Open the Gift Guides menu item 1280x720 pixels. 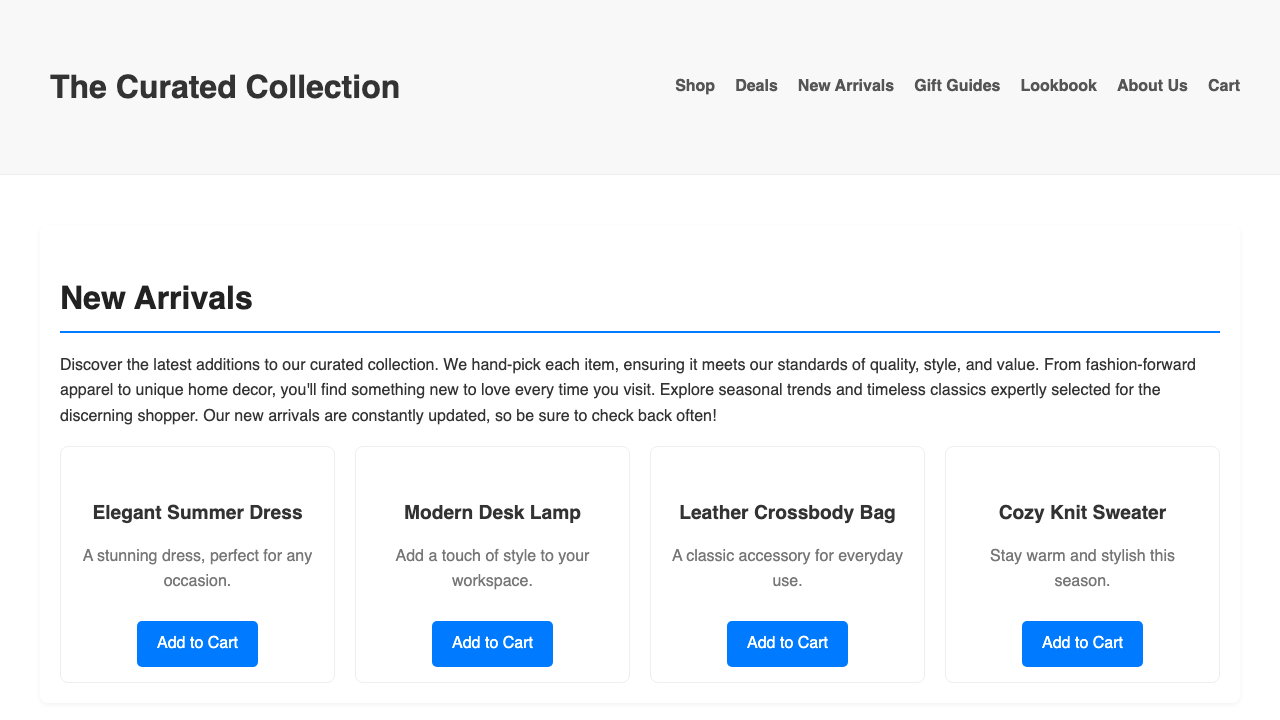957,86
